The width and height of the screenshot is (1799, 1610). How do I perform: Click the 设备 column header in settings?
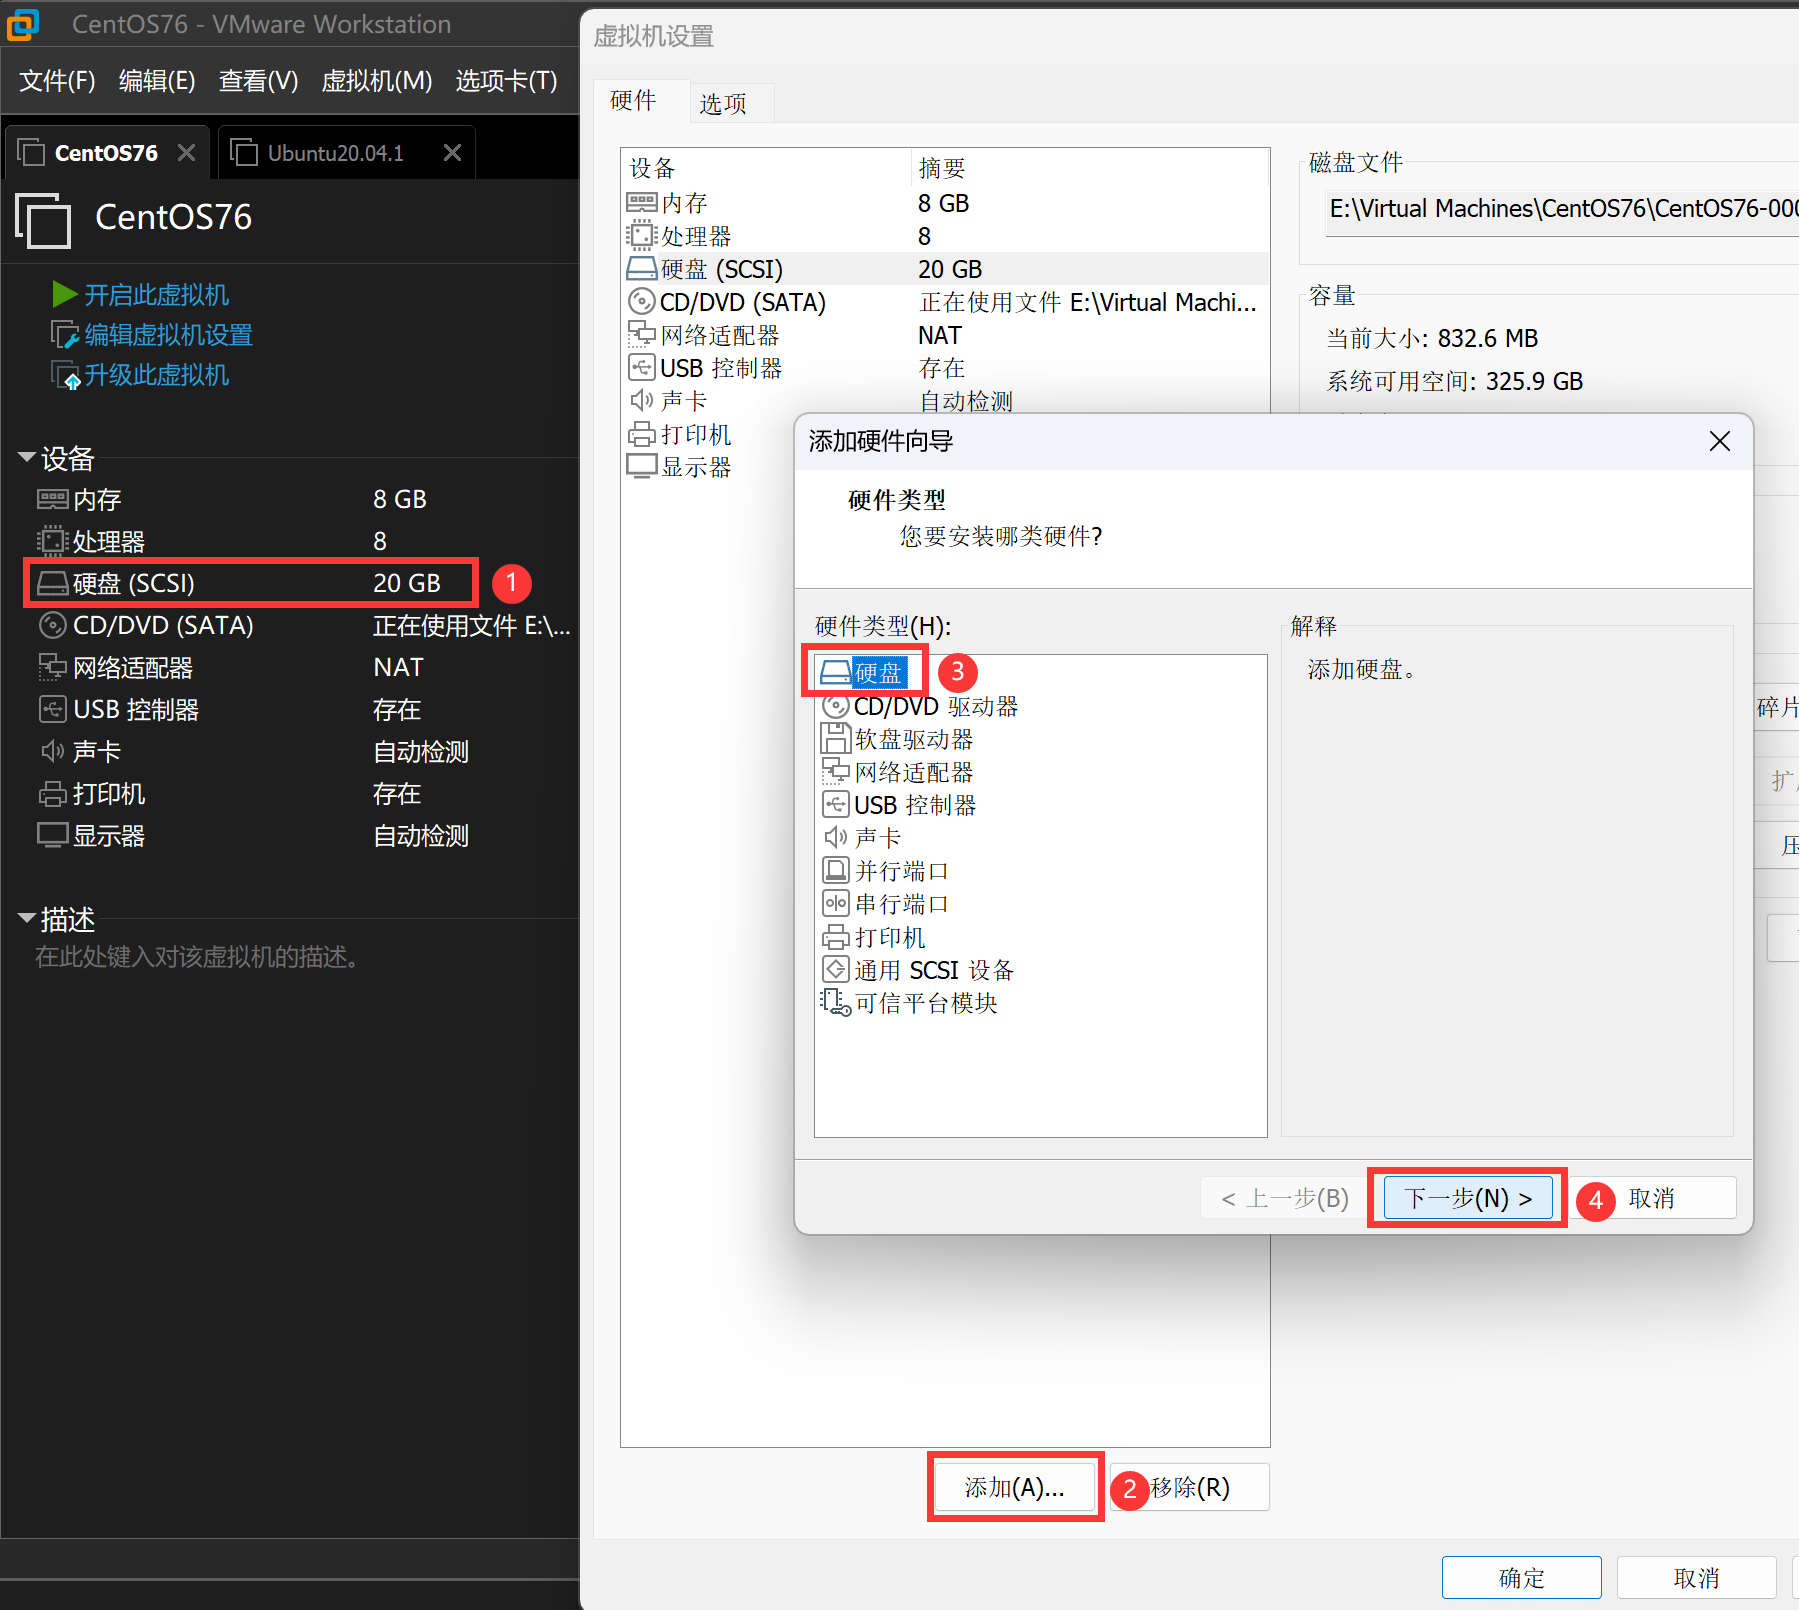(x=766, y=168)
